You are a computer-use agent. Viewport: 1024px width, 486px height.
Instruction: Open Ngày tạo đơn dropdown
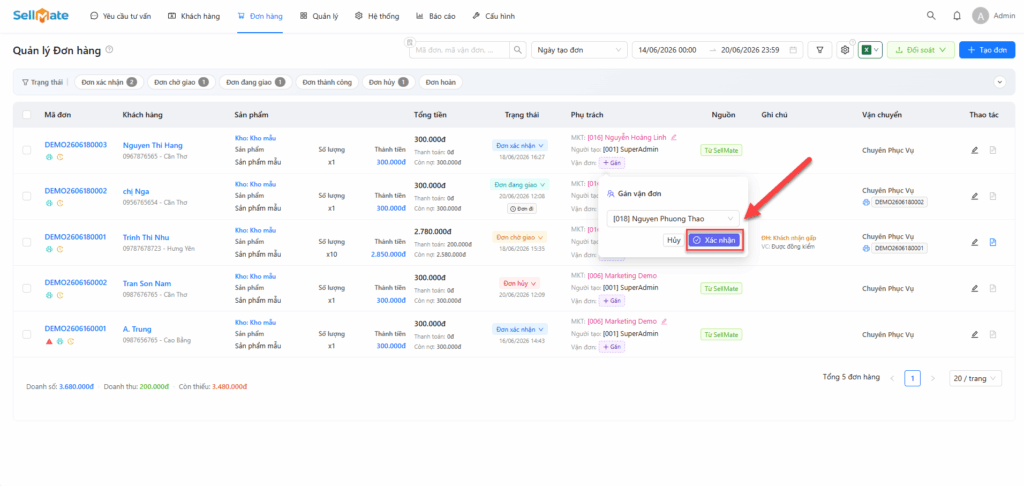pyautogui.click(x=579, y=50)
